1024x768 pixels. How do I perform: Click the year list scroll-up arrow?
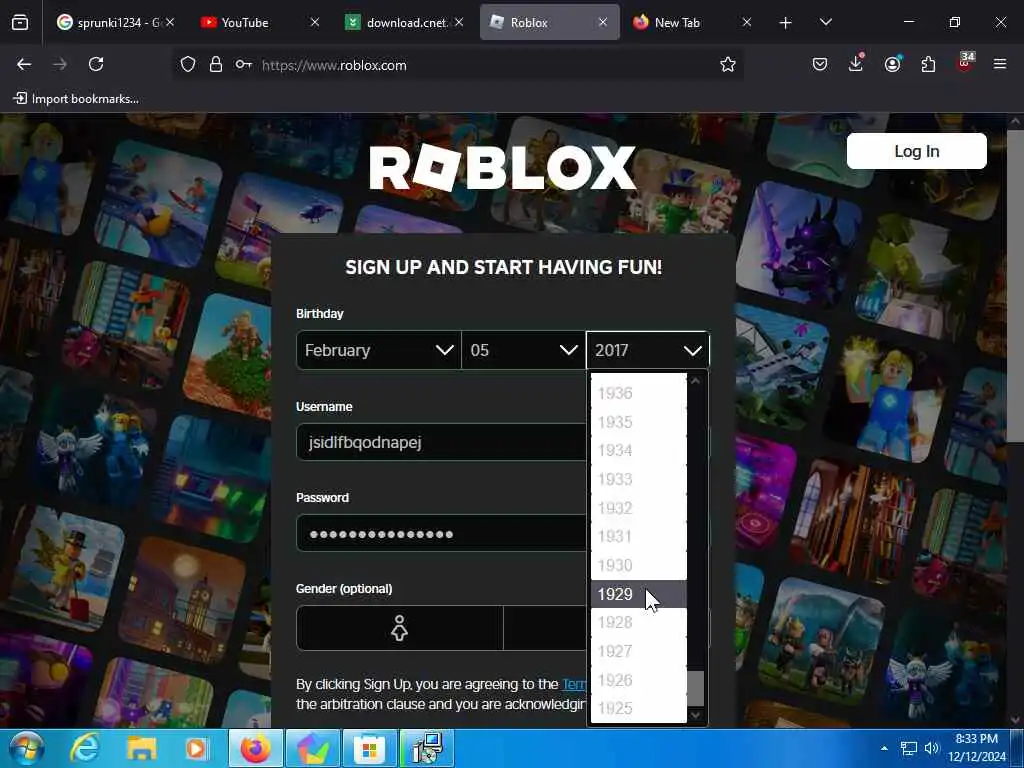696,381
